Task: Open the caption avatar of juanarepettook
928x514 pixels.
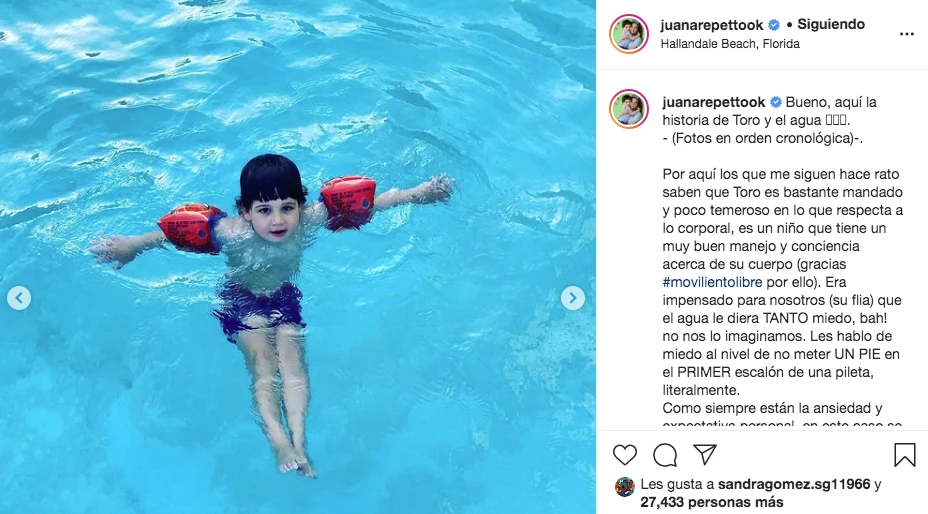Action: (x=629, y=109)
